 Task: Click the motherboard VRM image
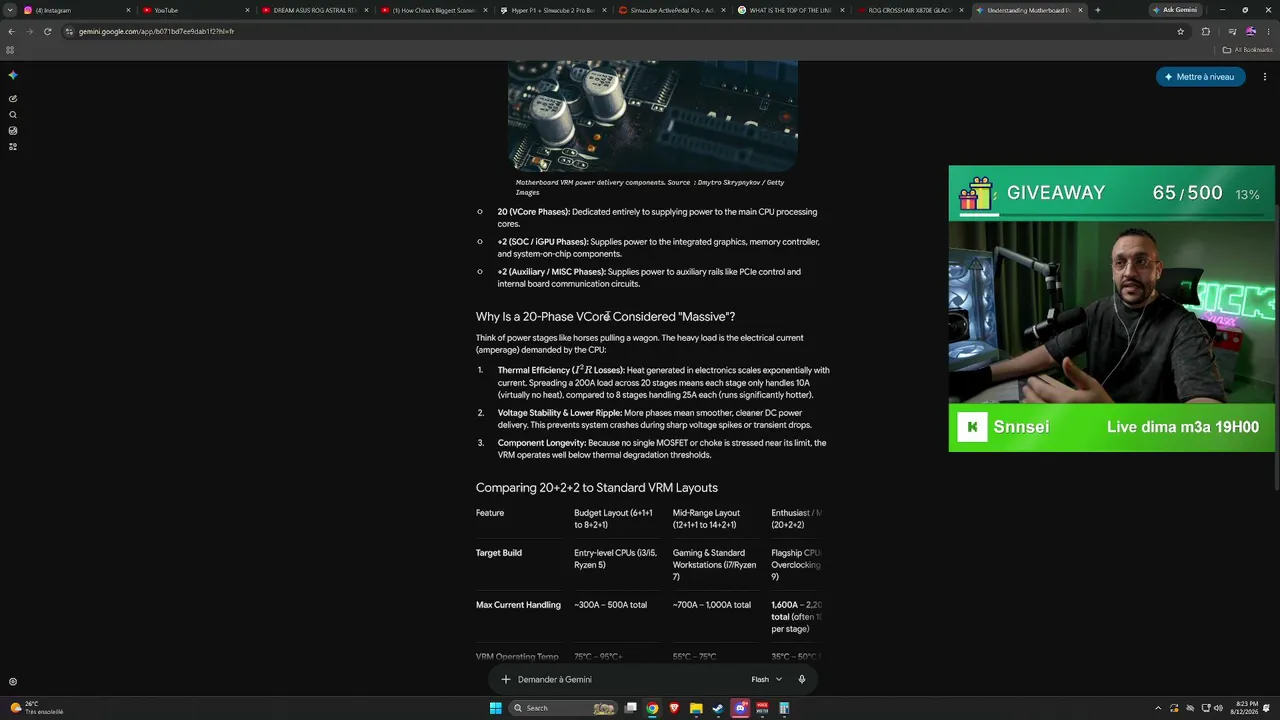coord(652,116)
